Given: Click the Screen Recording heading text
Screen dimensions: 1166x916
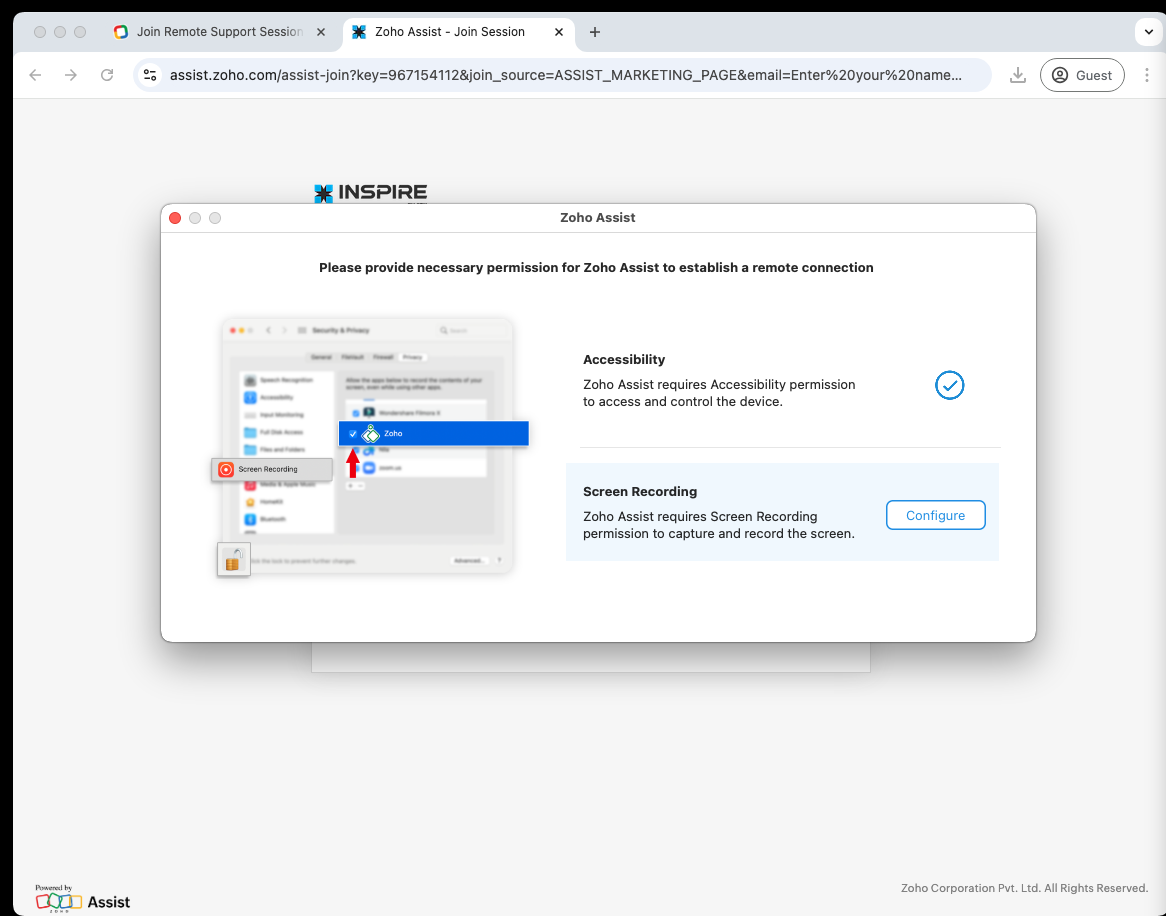Looking at the screenshot, I should click(640, 491).
